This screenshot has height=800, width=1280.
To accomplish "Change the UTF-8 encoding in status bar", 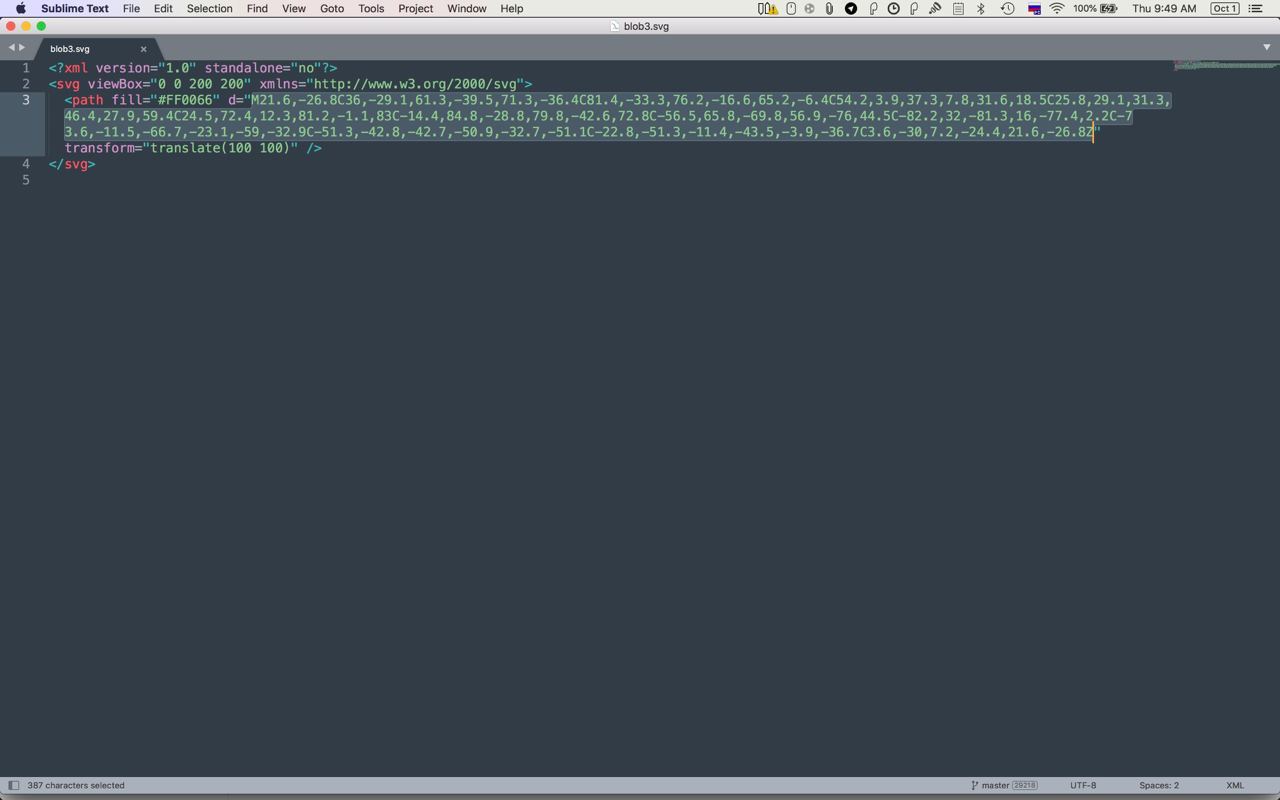I will coord(1083,785).
